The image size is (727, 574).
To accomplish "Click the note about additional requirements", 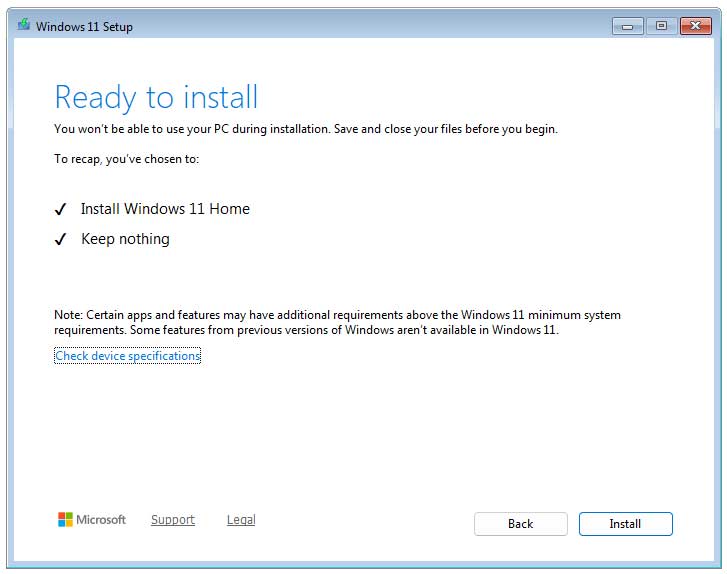I will 337,322.
